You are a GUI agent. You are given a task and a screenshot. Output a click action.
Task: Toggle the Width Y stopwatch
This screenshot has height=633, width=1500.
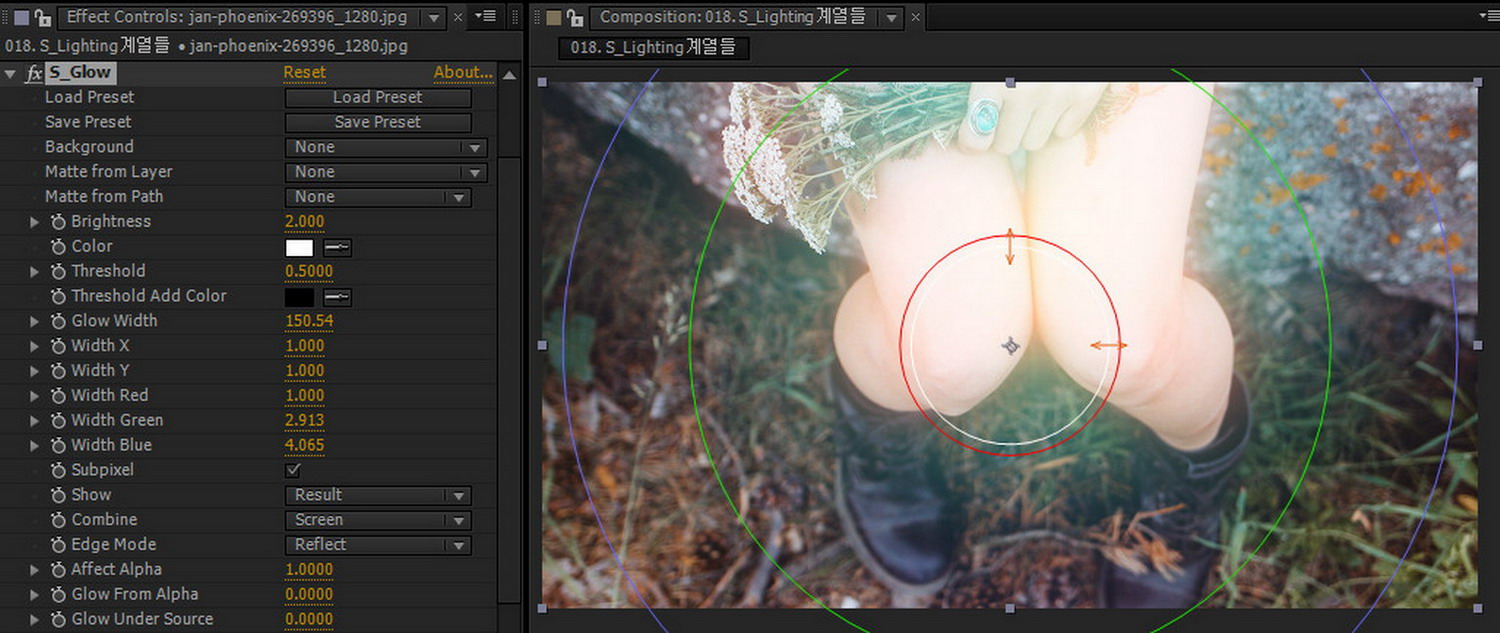click(x=58, y=371)
